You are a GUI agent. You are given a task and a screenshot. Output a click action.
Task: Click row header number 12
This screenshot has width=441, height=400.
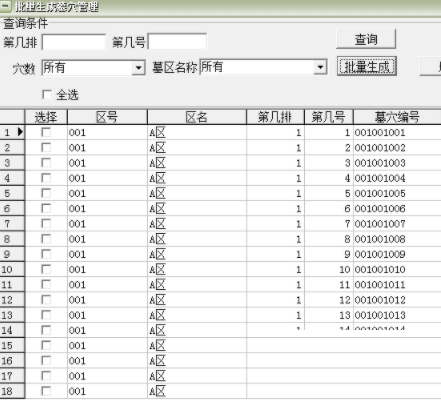[12, 300]
